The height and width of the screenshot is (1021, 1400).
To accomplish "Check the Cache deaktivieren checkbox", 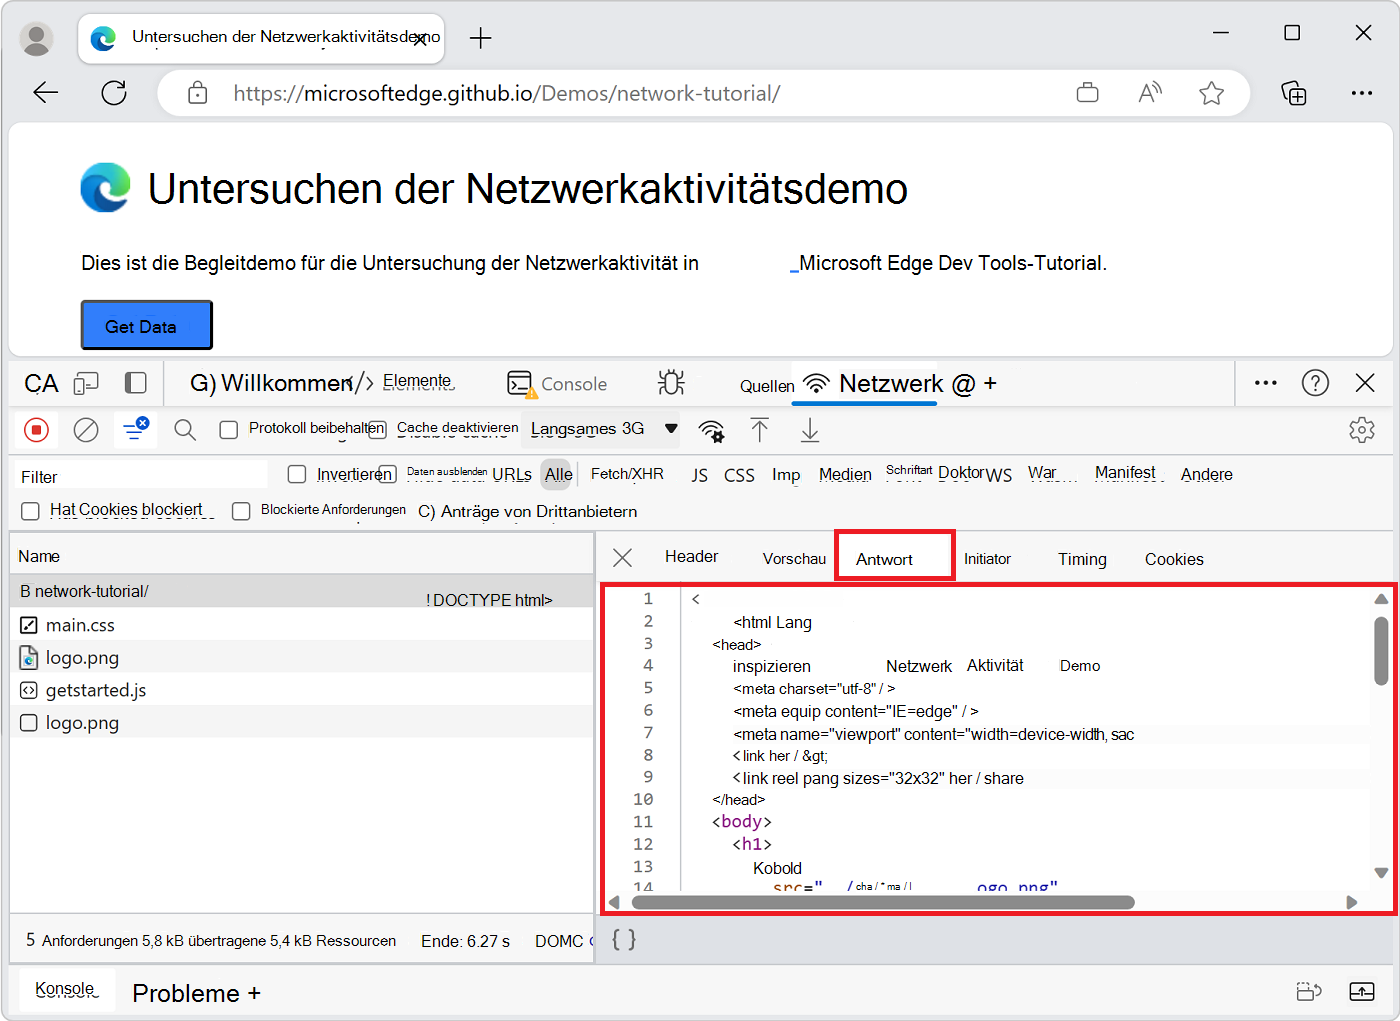I will 377,430.
